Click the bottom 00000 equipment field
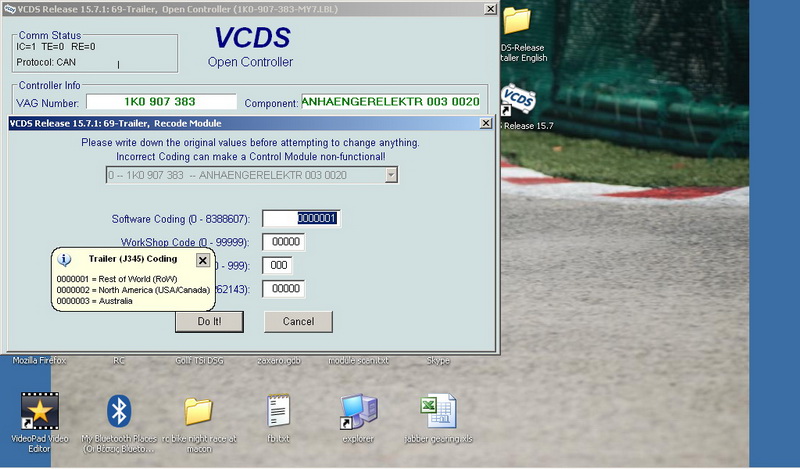Image resolution: width=800 pixels, height=469 pixels. (284, 289)
